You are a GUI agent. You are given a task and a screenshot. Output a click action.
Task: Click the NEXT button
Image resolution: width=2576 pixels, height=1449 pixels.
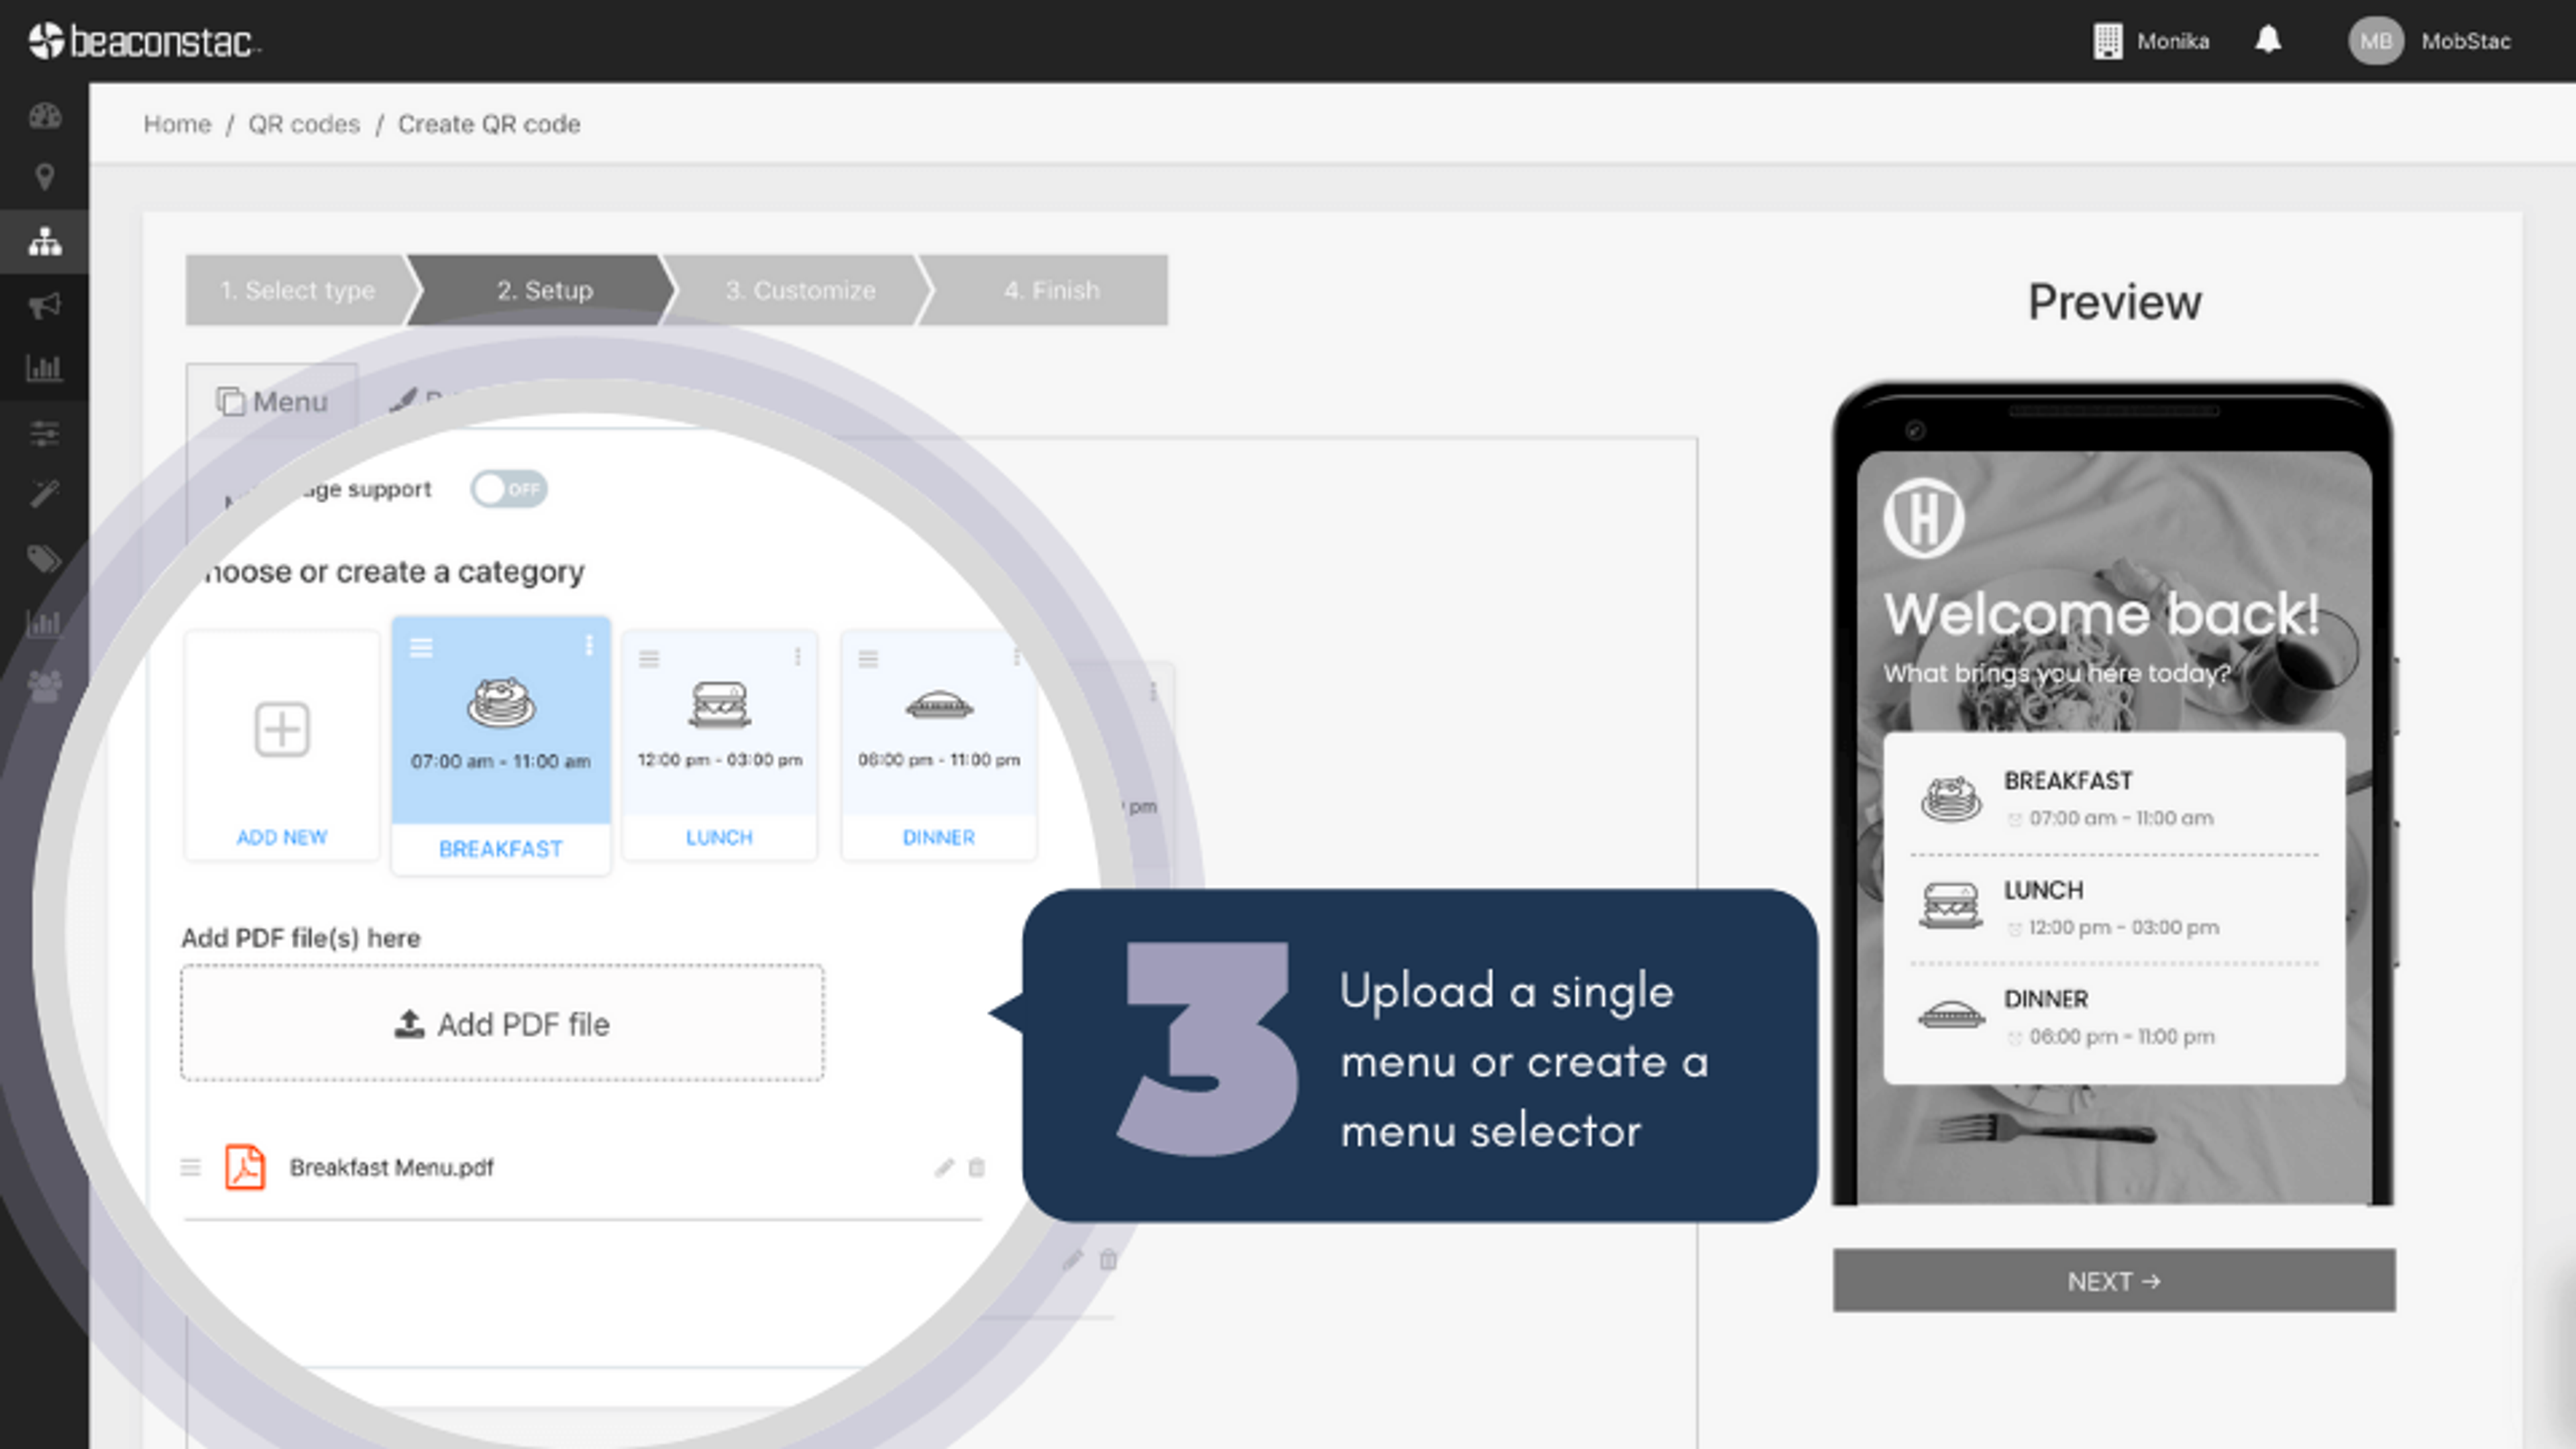tap(2113, 1281)
